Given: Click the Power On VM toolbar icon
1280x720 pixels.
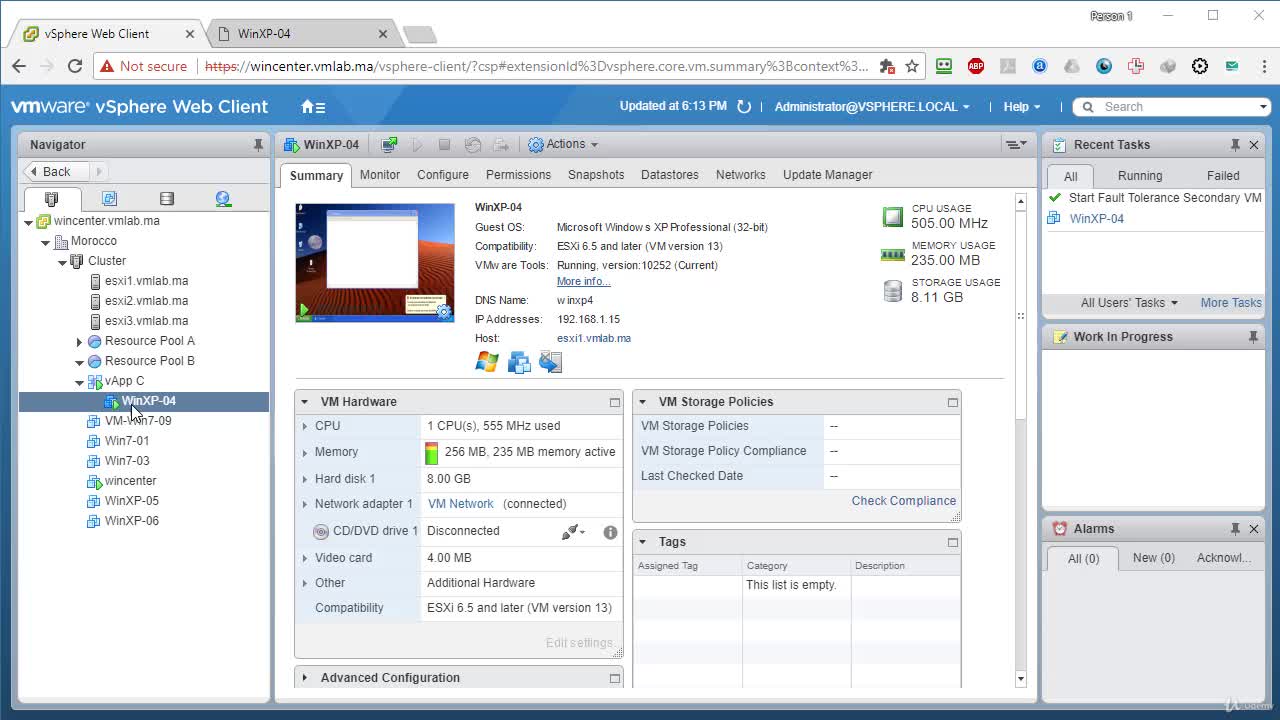Looking at the screenshot, I should tap(418, 145).
